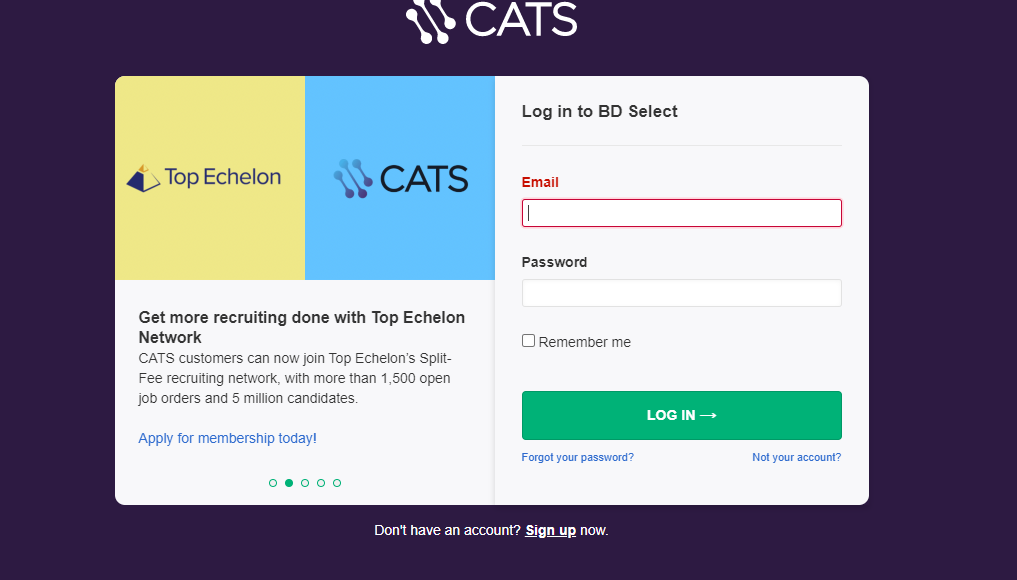The width and height of the screenshot is (1017, 580).
Task: Focus the Email input field
Action: click(x=682, y=213)
